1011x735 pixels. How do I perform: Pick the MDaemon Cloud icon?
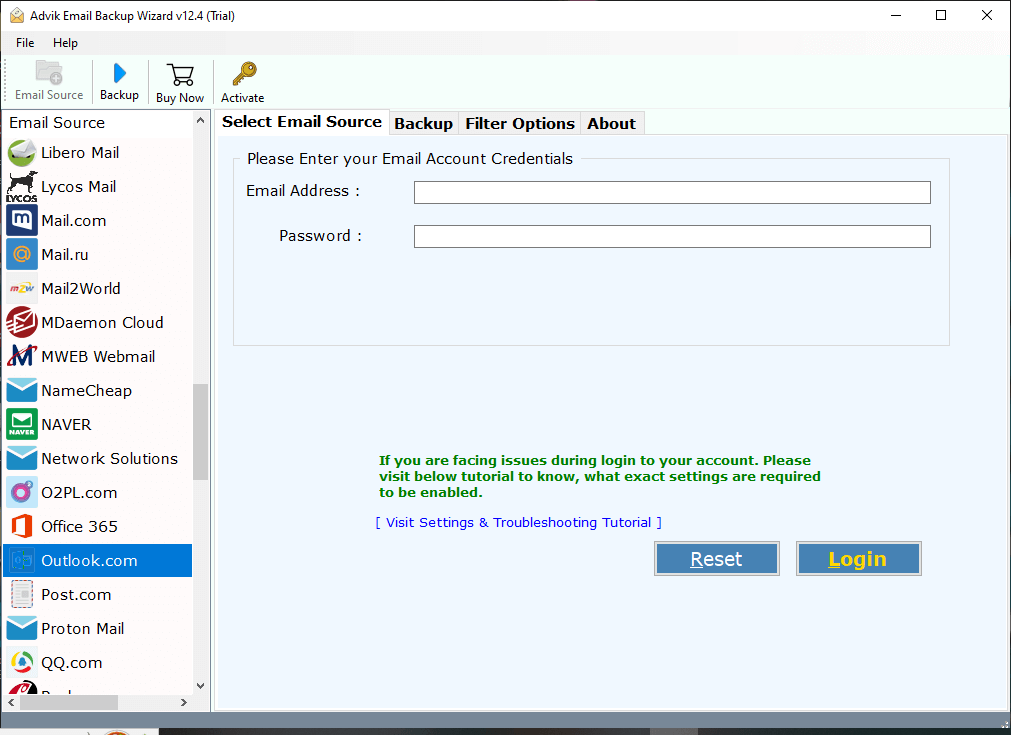(22, 322)
